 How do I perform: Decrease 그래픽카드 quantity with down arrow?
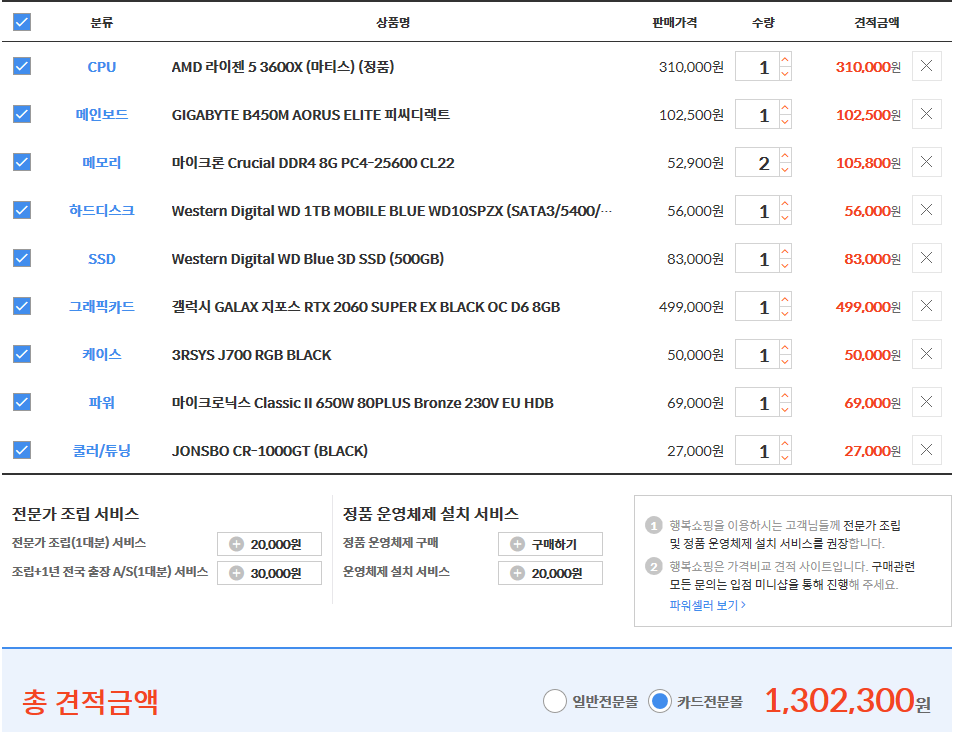[785, 314]
